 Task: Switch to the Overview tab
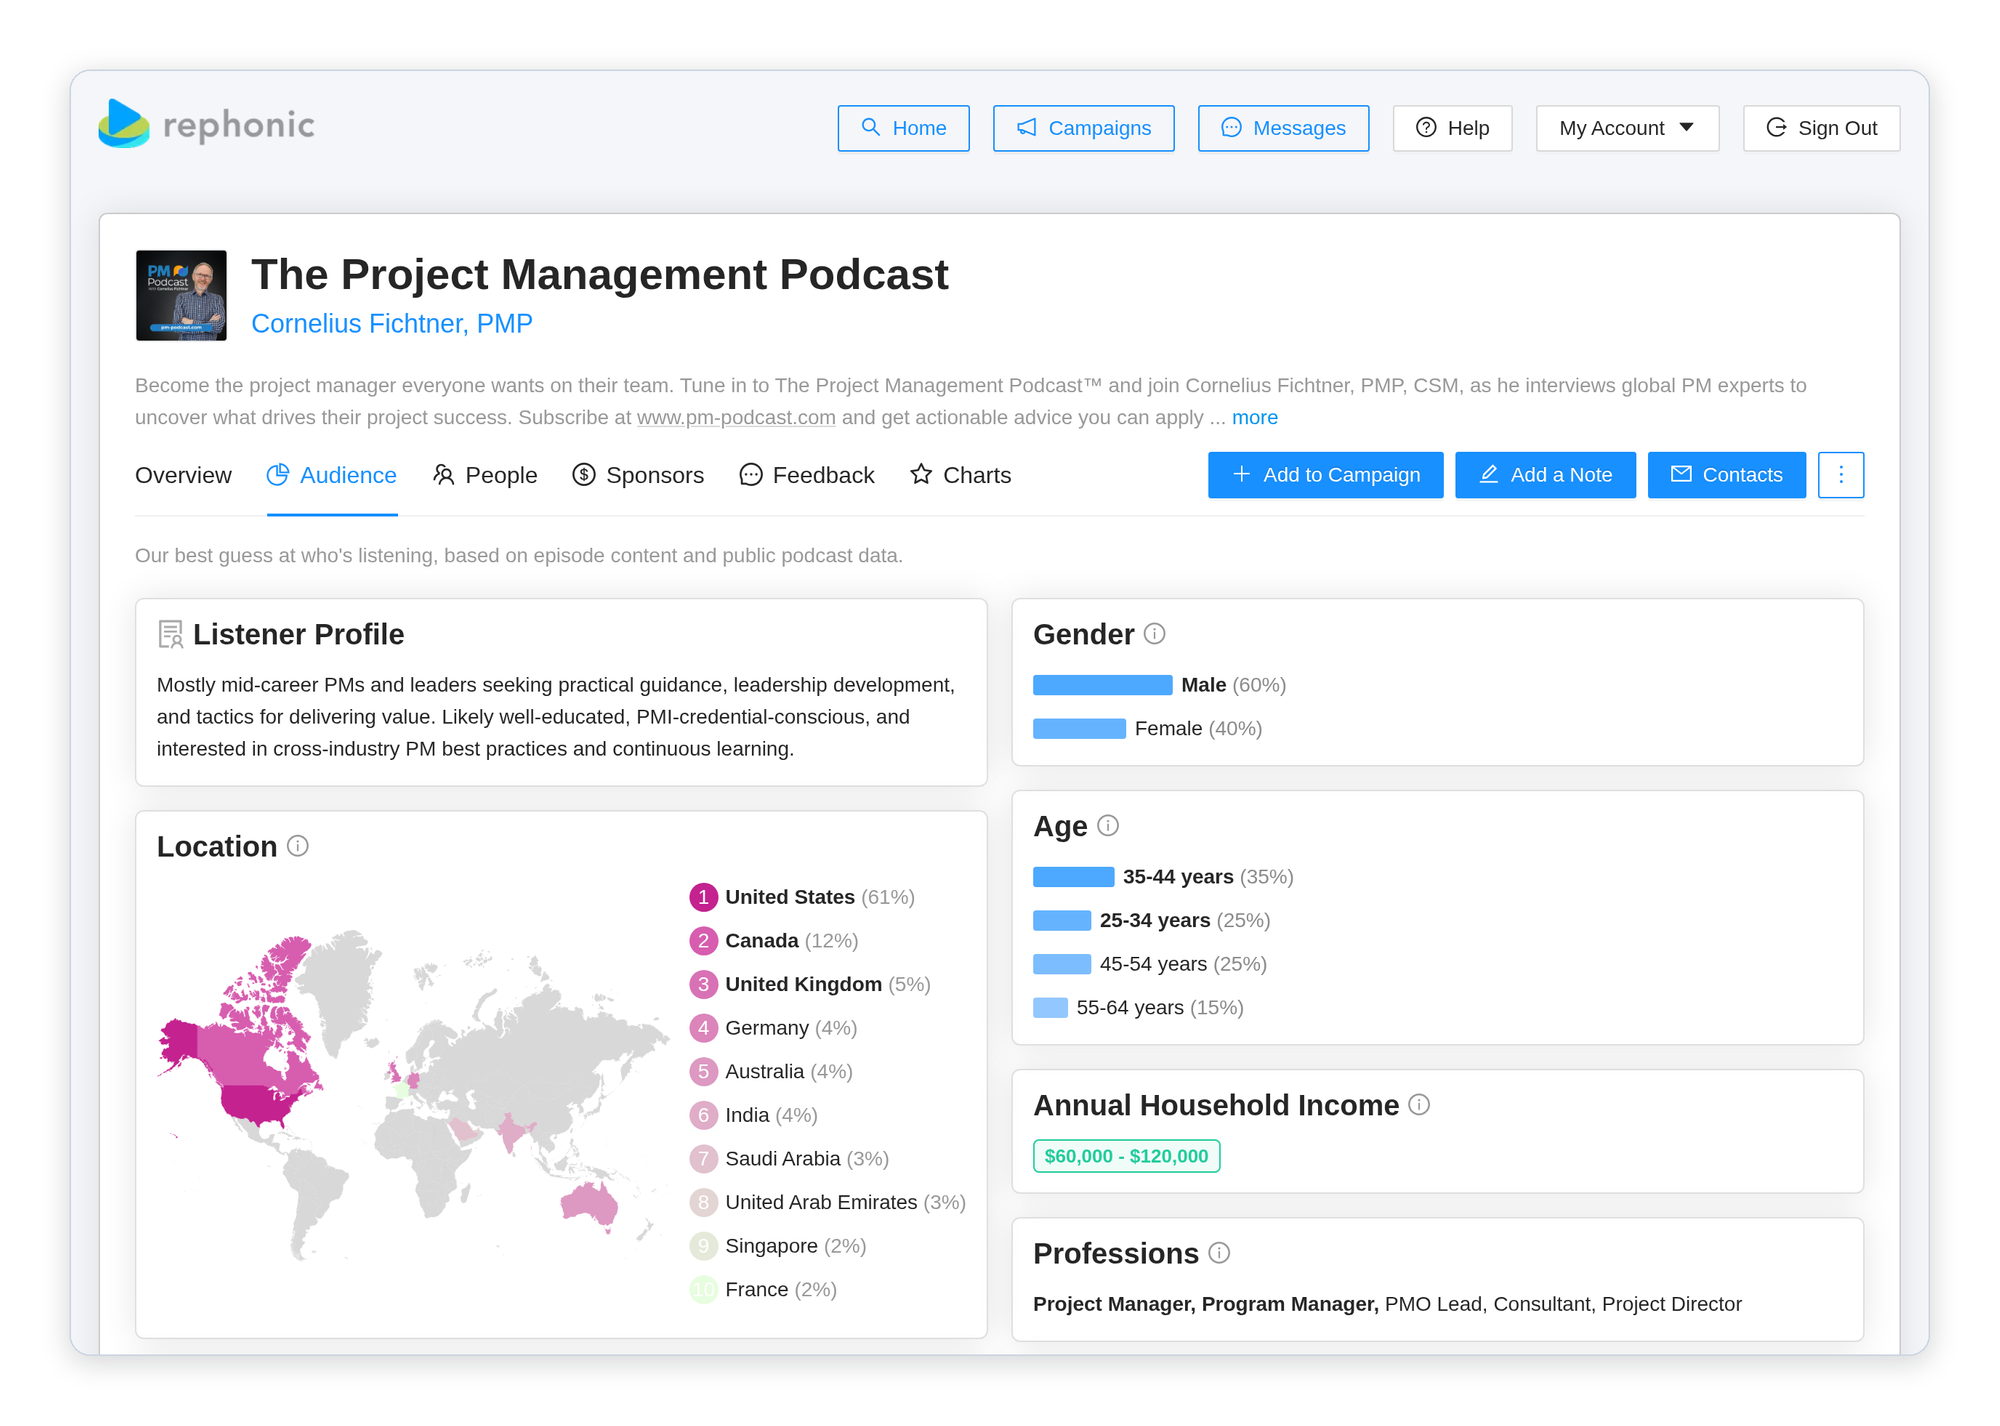[x=183, y=475]
